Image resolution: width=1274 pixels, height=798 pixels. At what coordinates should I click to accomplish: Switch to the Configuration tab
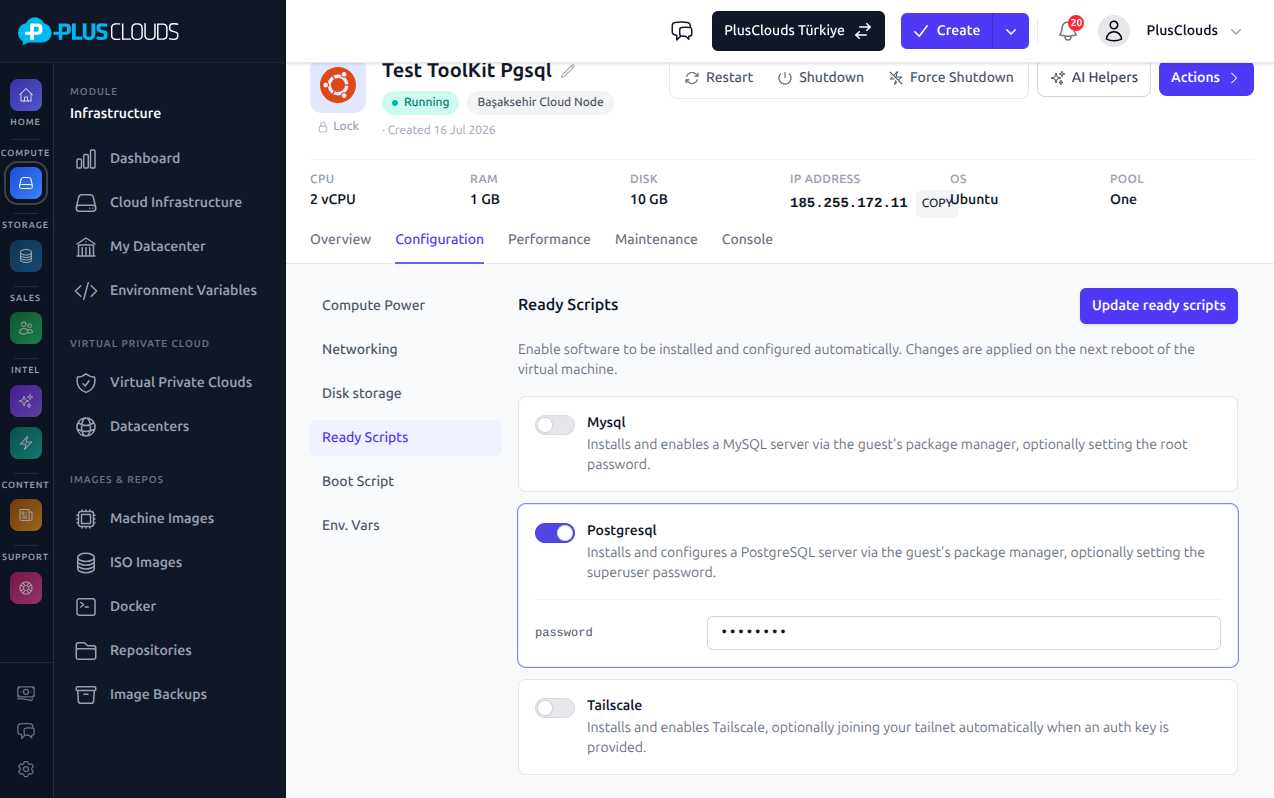tap(440, 239)
